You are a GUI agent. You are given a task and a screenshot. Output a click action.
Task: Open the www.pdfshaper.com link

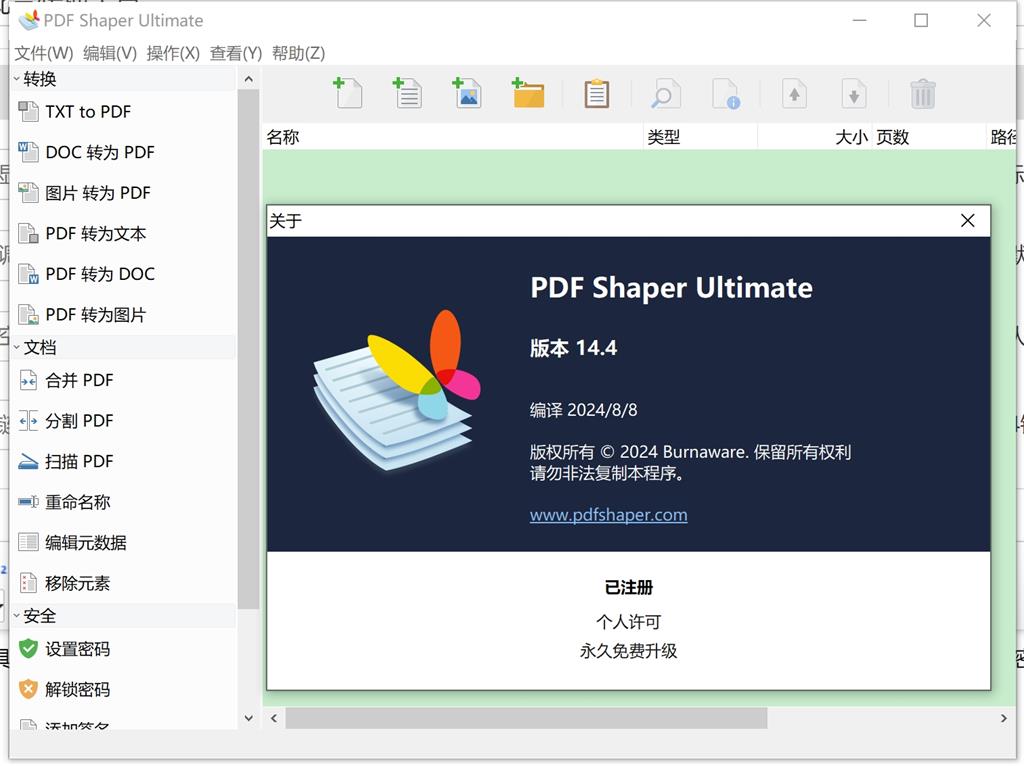coord(609,515)
